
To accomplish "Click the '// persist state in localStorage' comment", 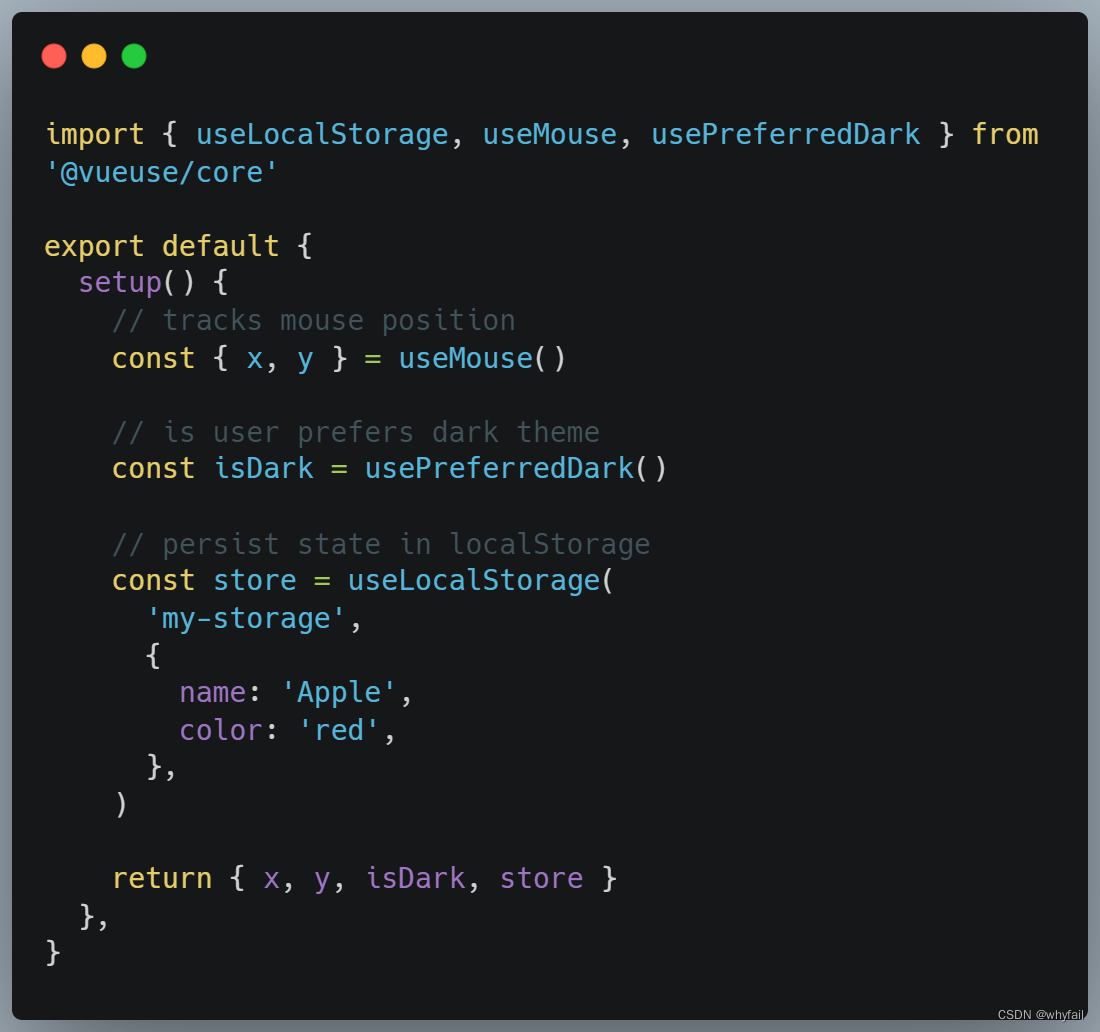I will (381, 544).
